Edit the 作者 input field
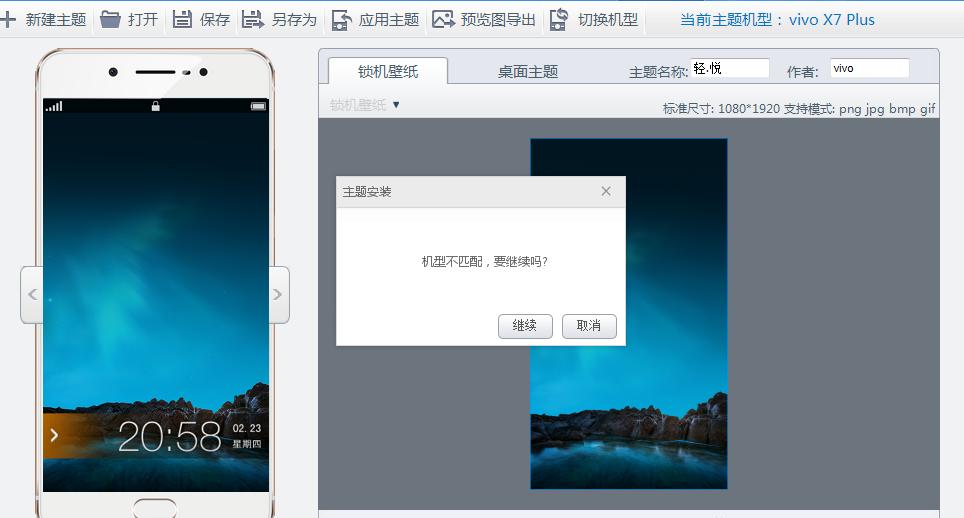Screen dimensions: 964x518 (x=869, y=68)
